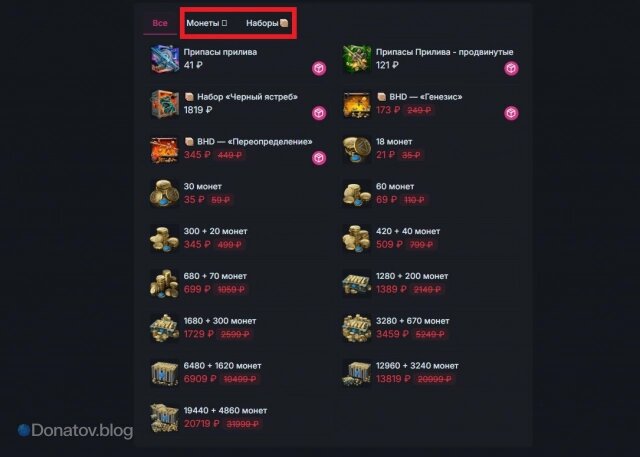Click pink cube icon beside Припасы прилива

pos(319,68)
